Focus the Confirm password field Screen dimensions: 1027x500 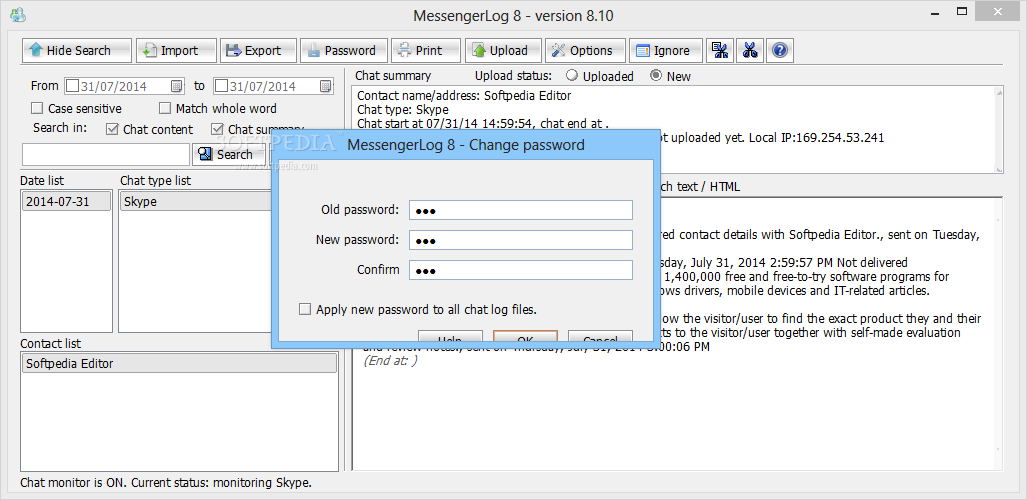tap(521, 270)
